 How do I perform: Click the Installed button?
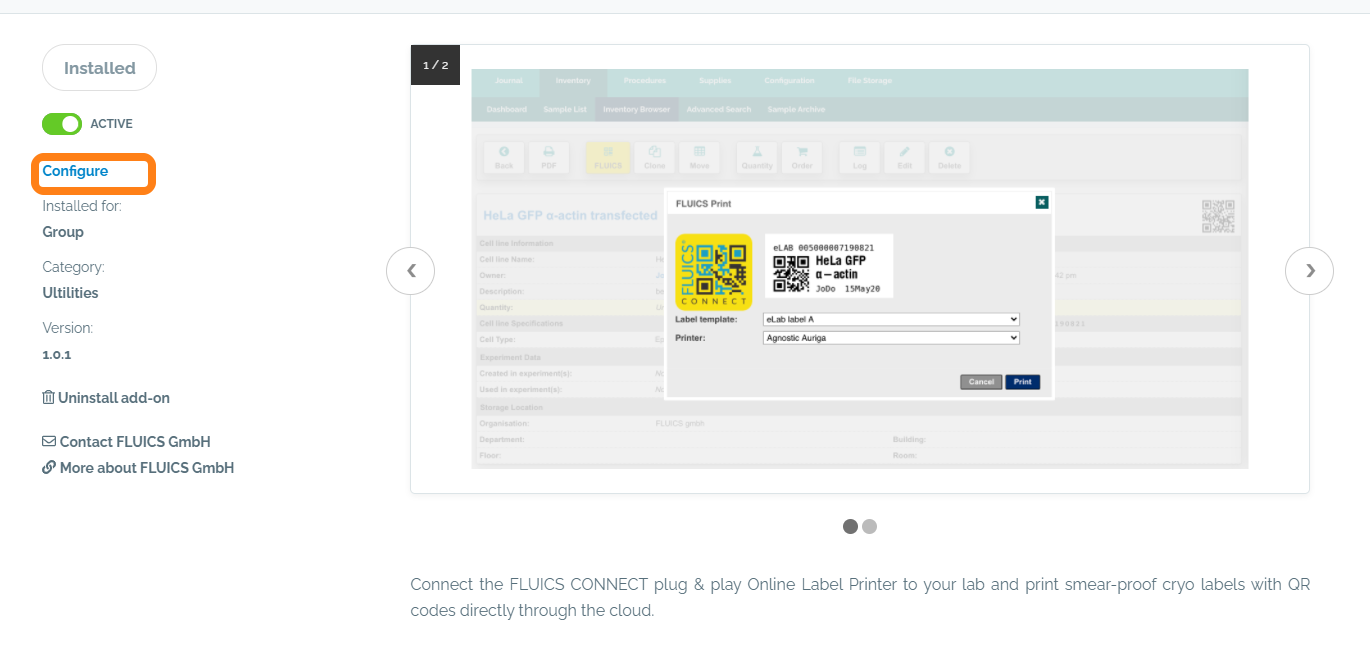pos(99,68)
